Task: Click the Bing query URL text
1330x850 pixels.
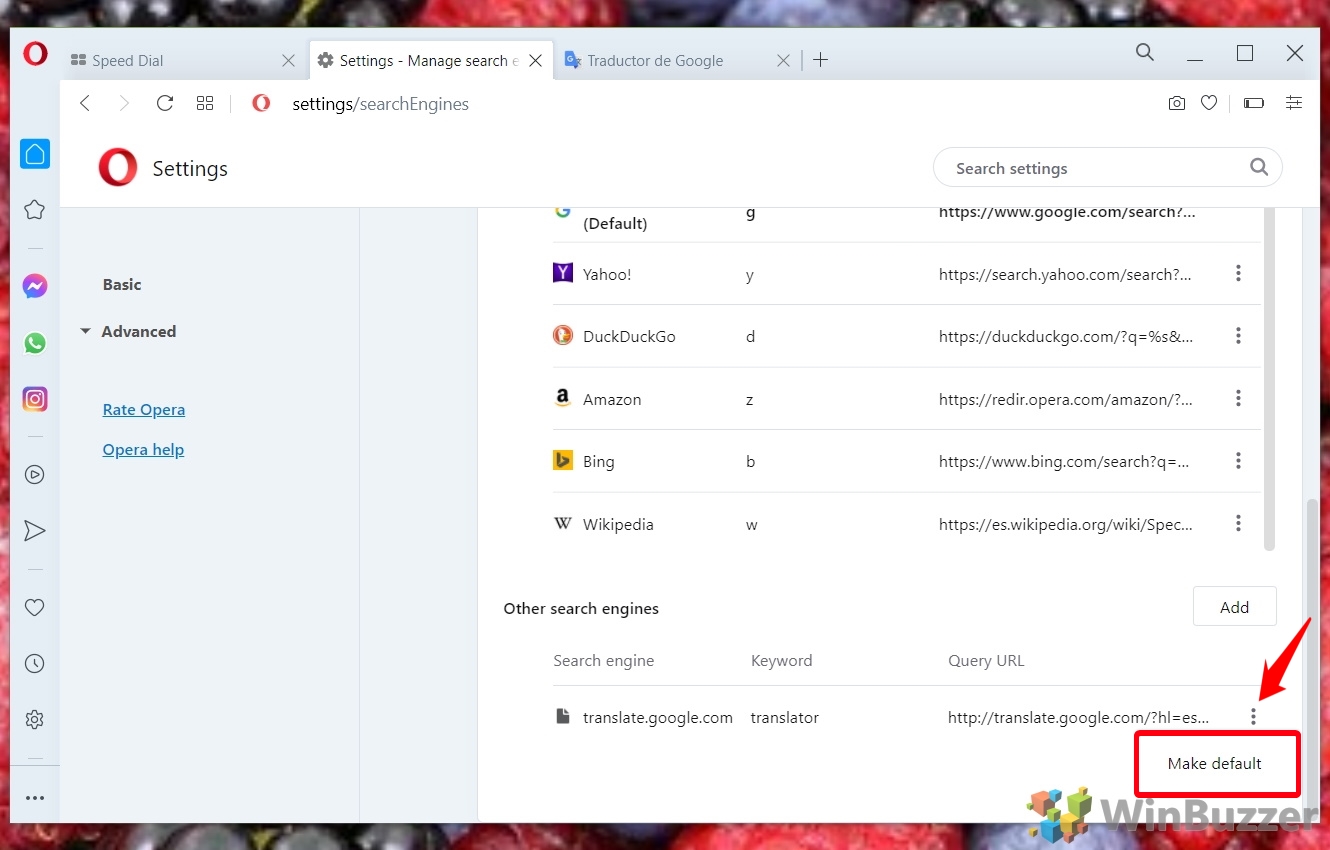Action: [1064, 461]
